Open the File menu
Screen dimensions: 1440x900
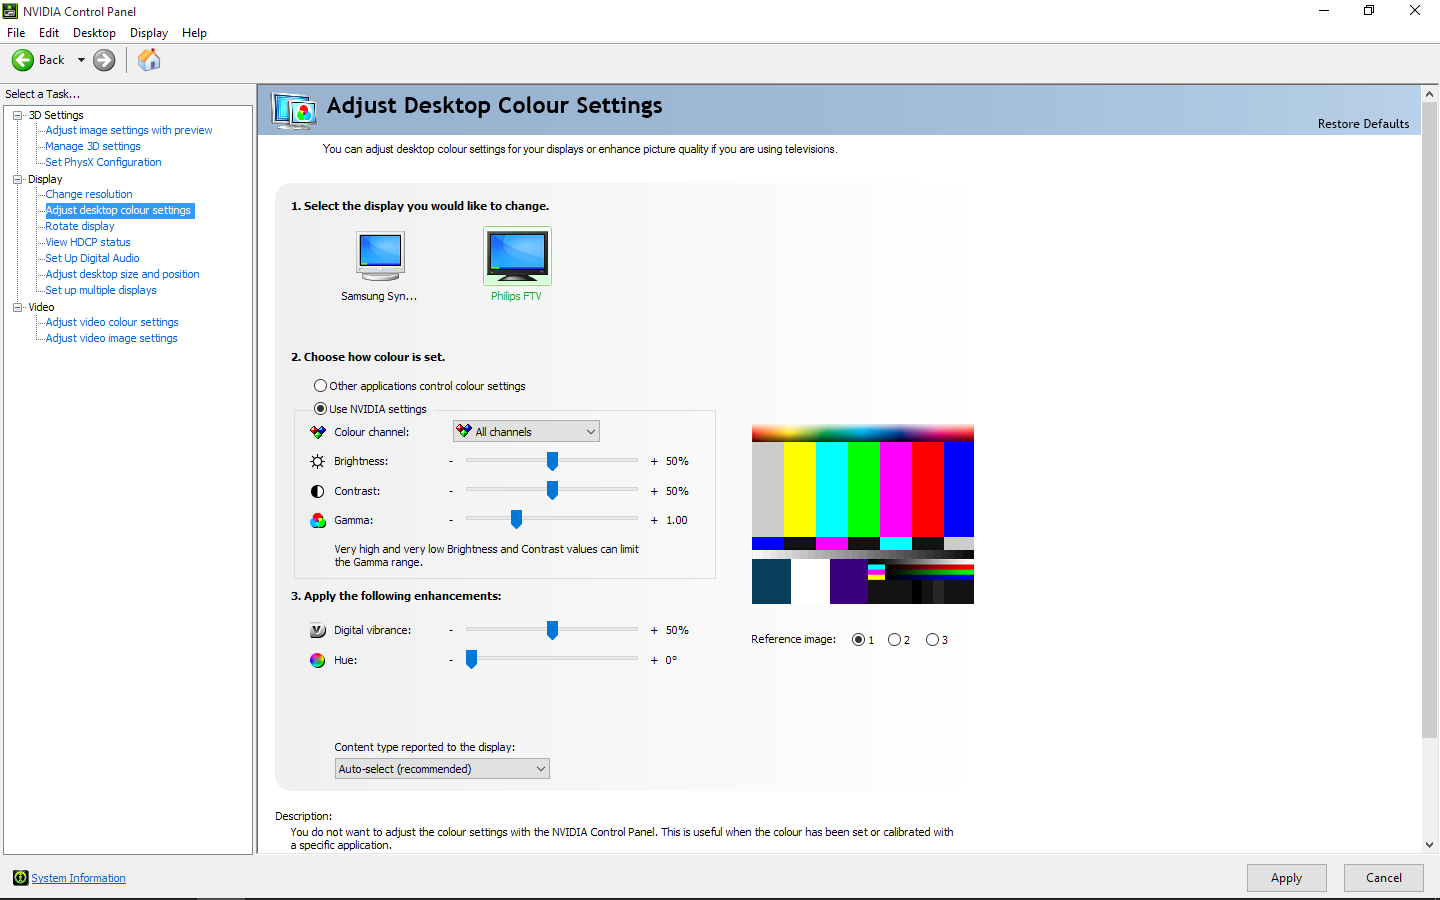(x=16, y=33)
